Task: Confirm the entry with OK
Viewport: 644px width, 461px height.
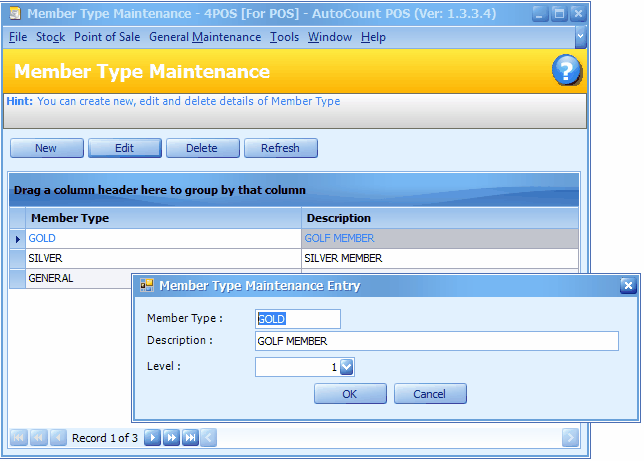Action: pos(350,394)
